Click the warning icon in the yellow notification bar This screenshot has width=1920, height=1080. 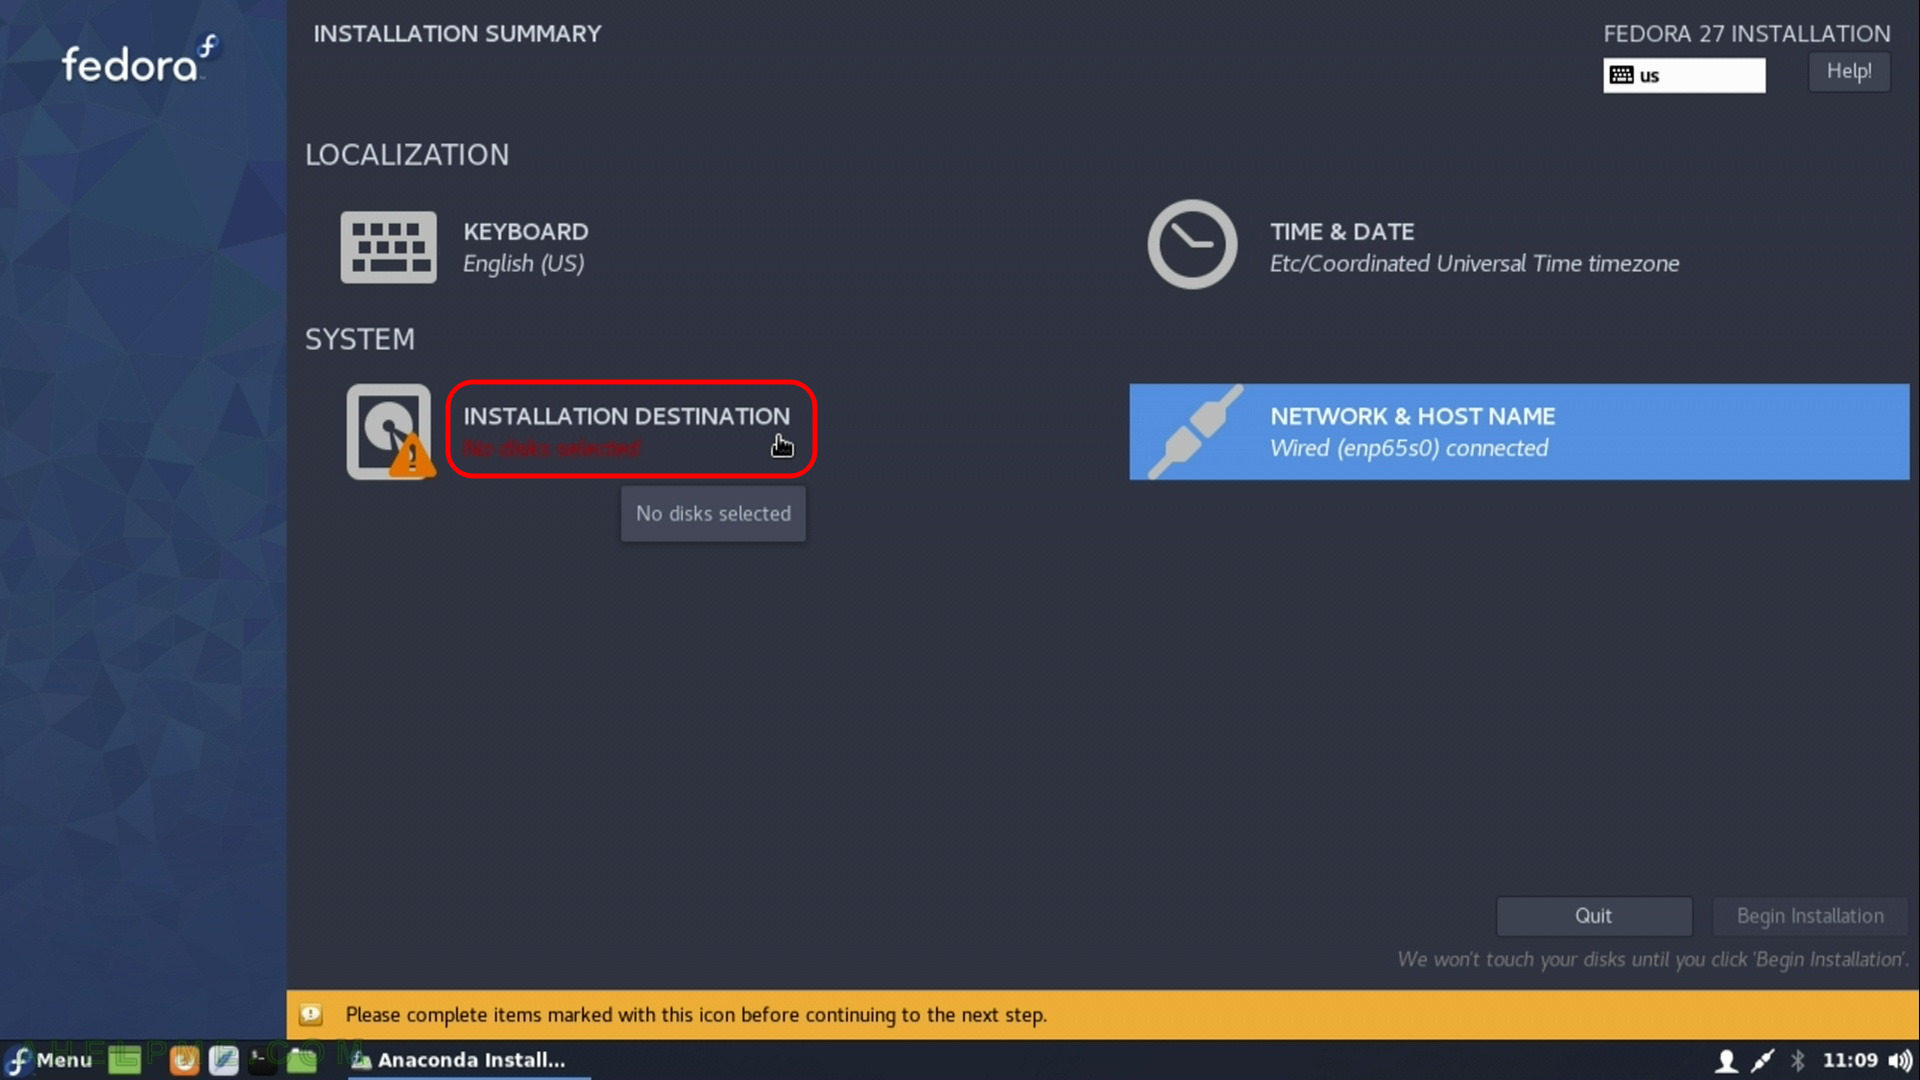(311, 1014)
